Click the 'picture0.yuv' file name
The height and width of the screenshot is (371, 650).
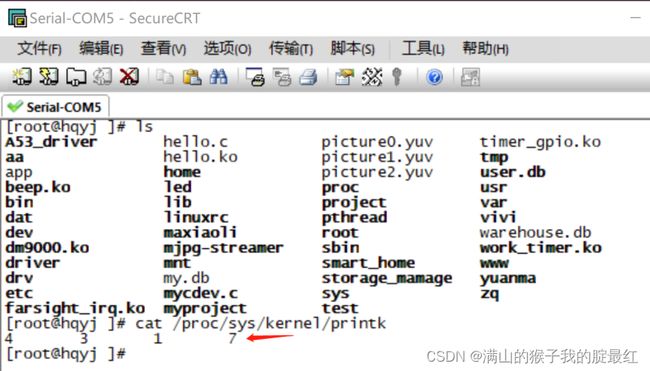(377, 142)
